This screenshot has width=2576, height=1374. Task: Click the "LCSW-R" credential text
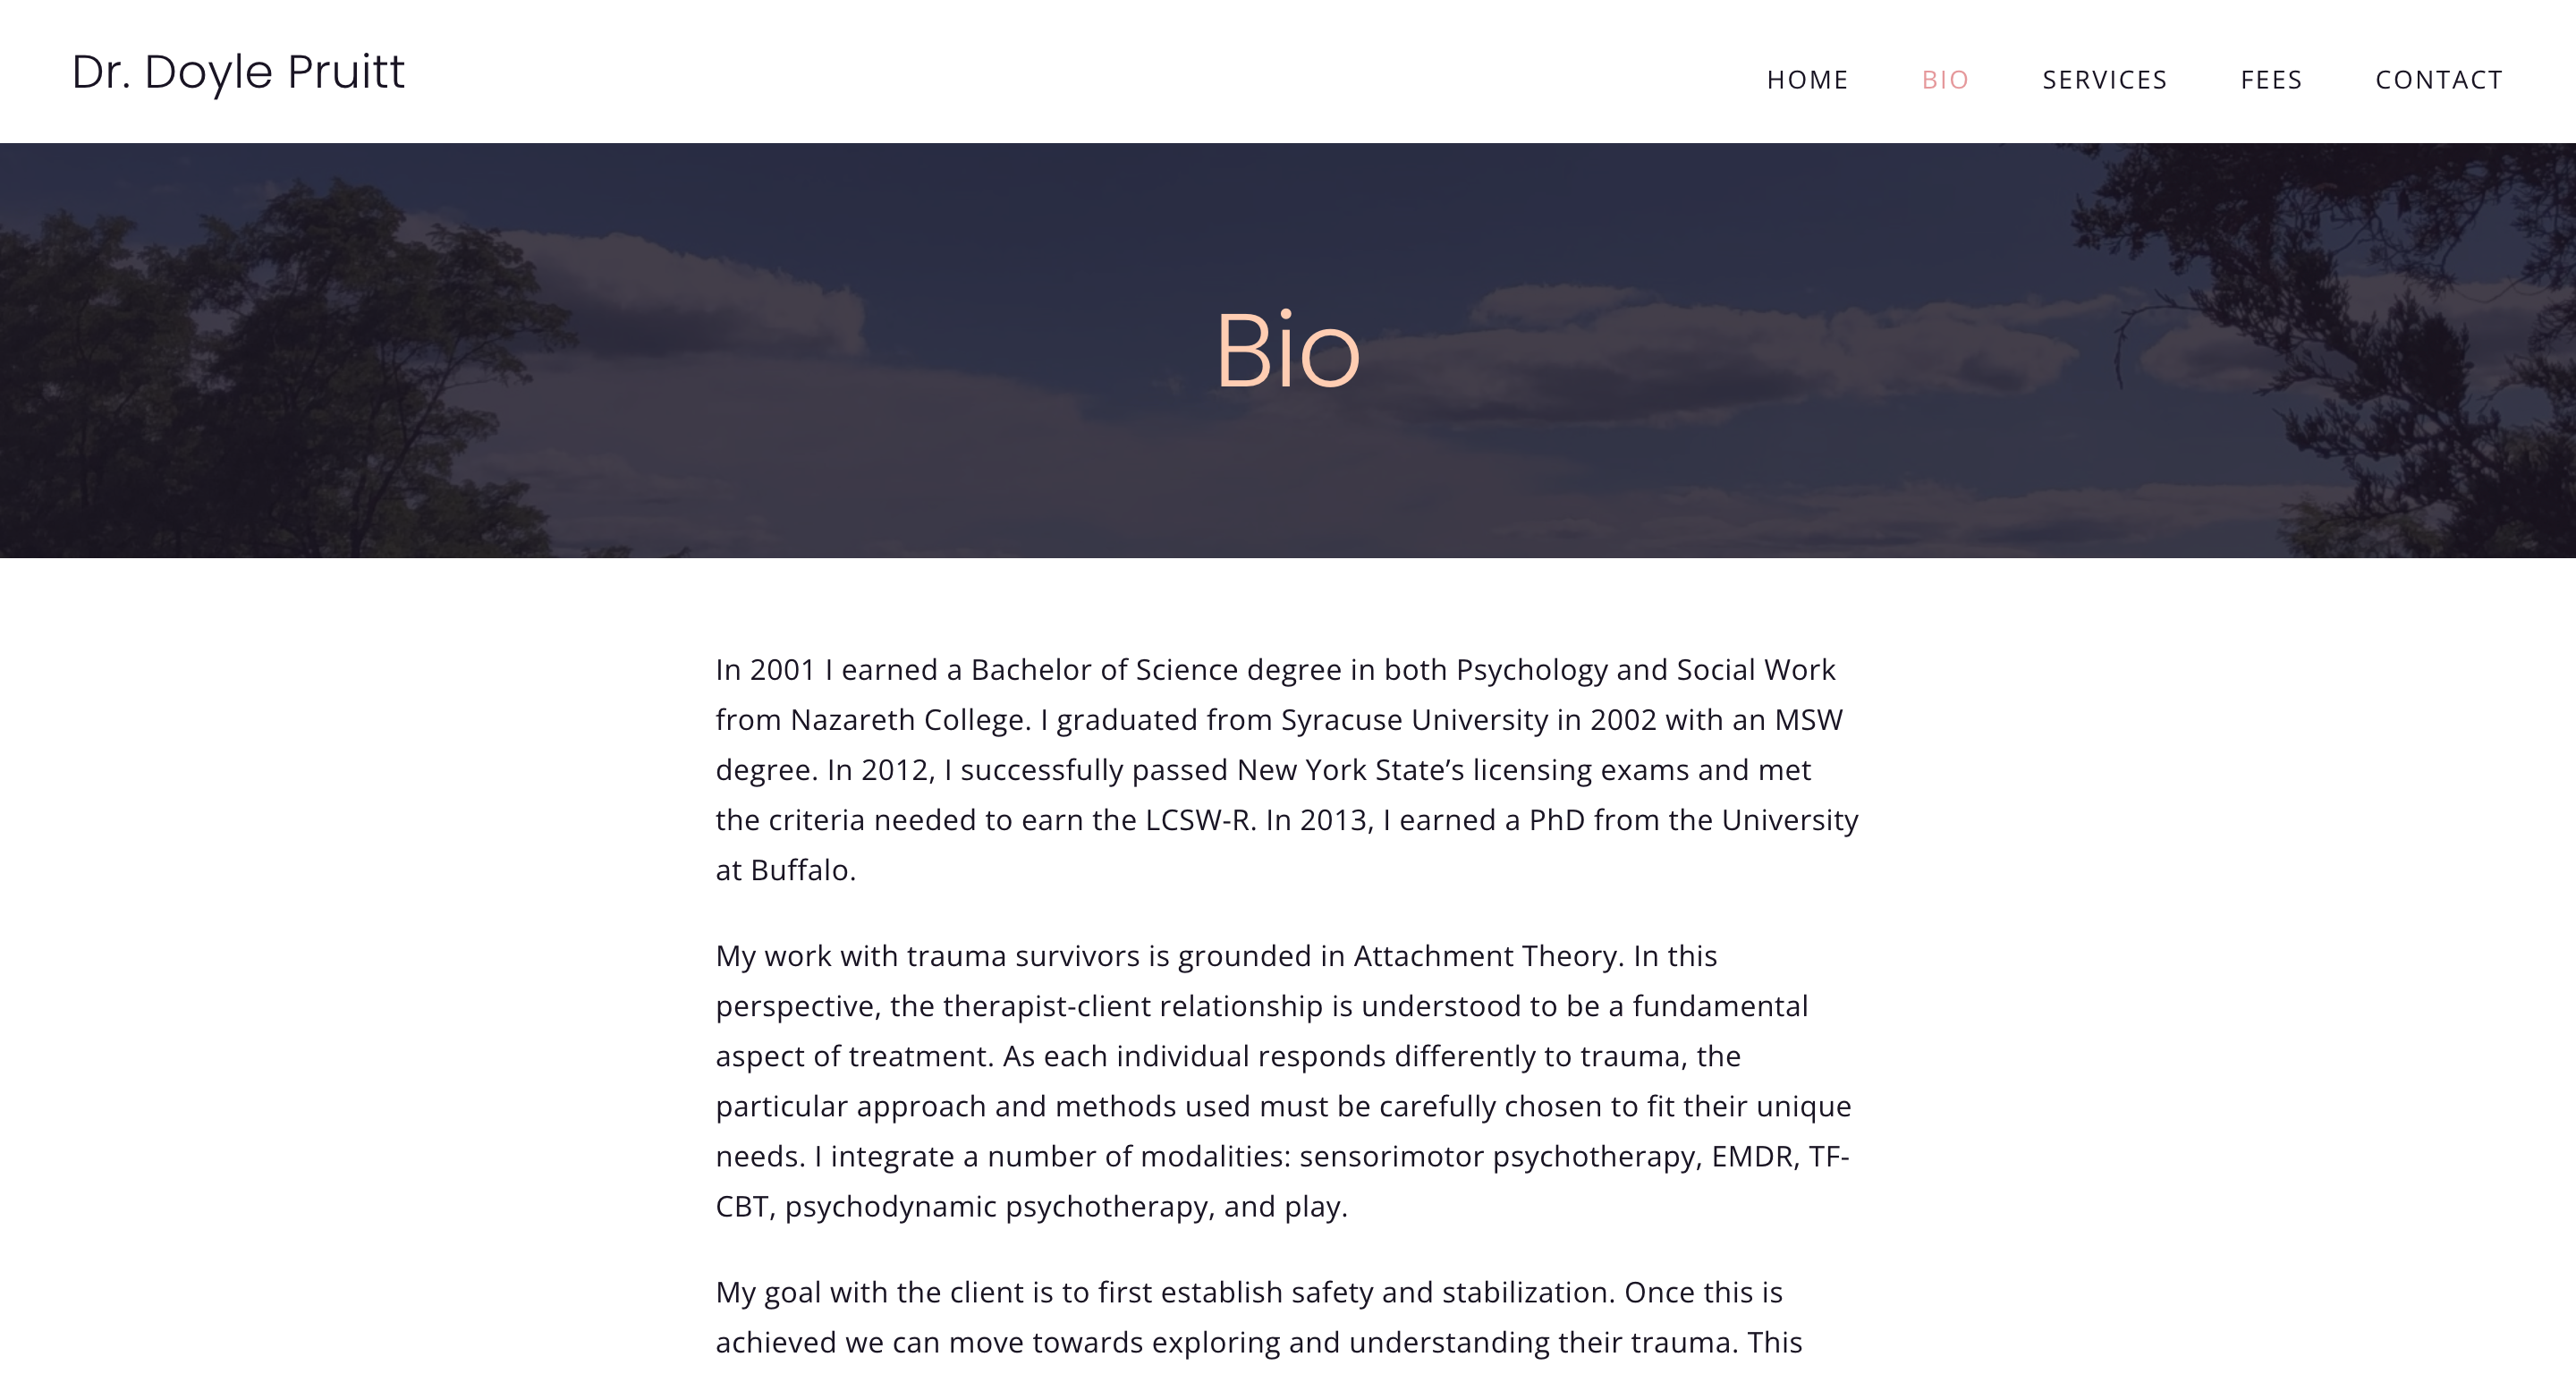[1199, 820]
